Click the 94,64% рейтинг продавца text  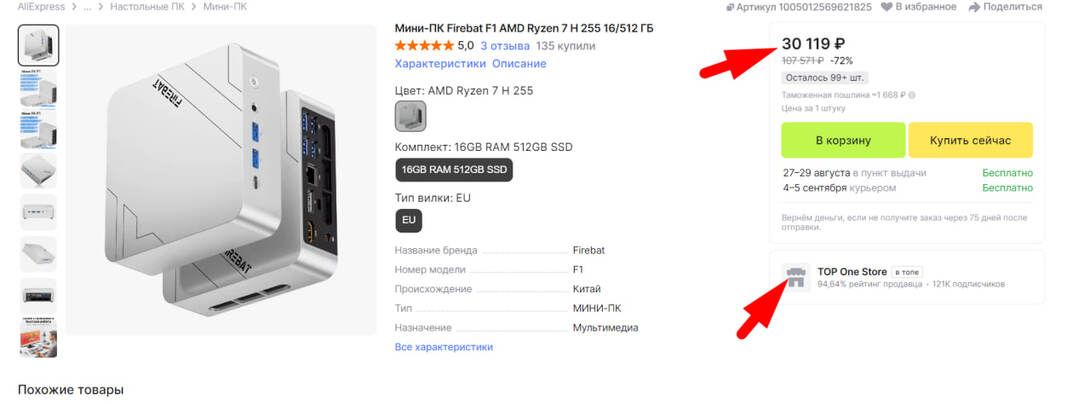coord(870,284)
